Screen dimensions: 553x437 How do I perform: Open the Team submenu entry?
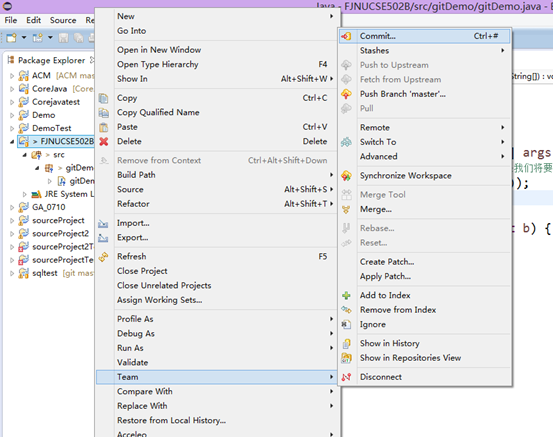[217, 377]
